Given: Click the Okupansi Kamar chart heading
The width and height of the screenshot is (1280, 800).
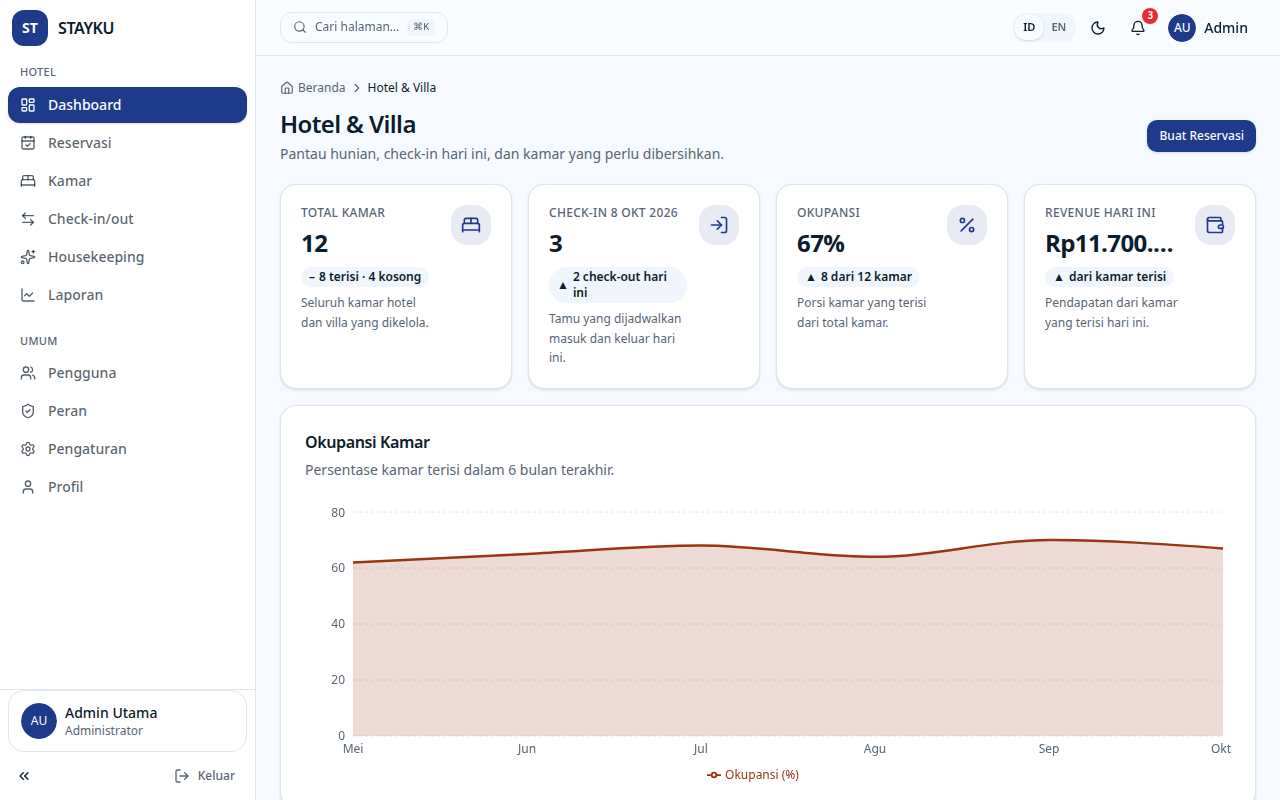Looking at the screenshot, I should pyautogui.click(x=367, y=442).
